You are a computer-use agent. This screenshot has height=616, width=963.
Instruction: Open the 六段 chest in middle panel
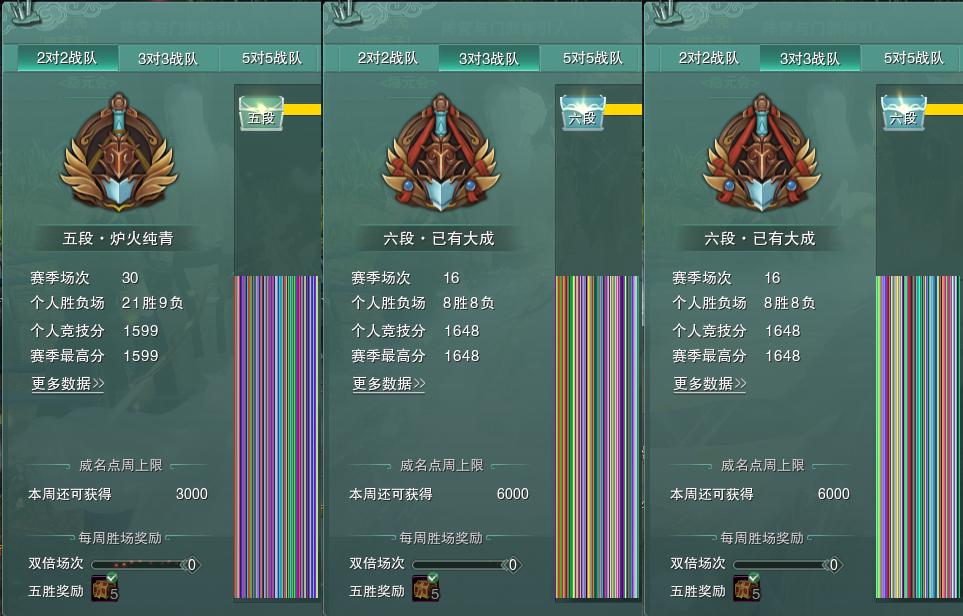coord(583,113)
